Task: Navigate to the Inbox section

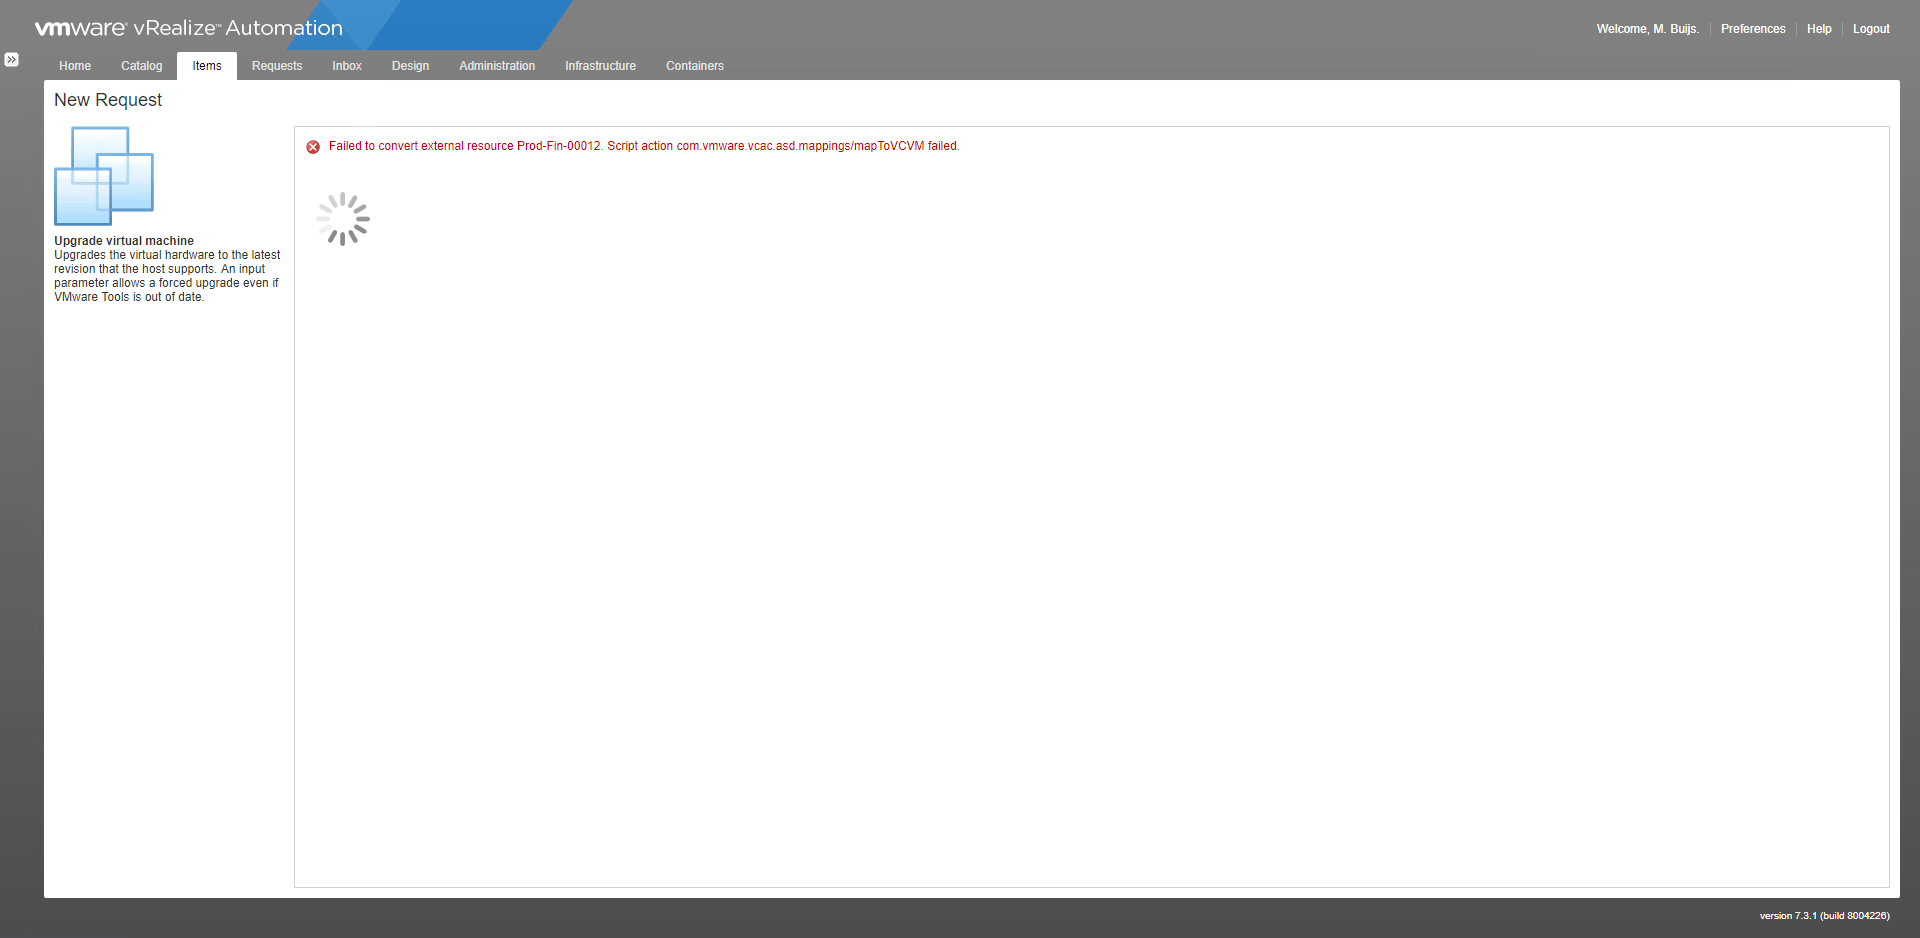Action: pos(346,65)
